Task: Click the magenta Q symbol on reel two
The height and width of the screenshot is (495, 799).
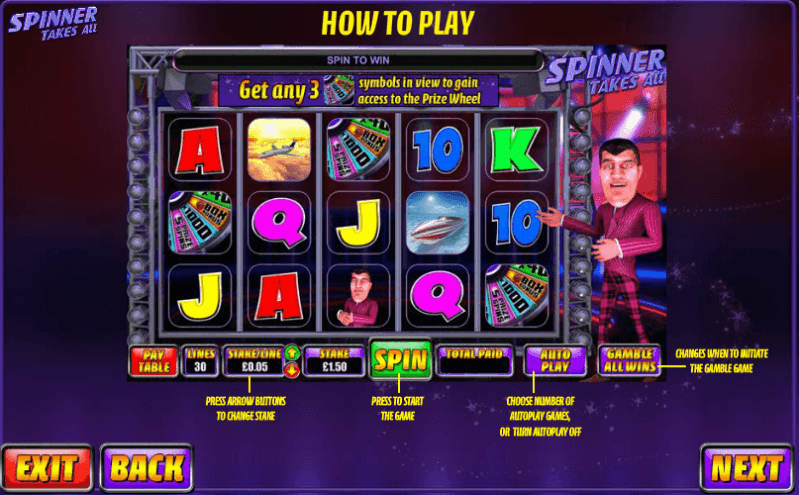Action: click(279, 222)
